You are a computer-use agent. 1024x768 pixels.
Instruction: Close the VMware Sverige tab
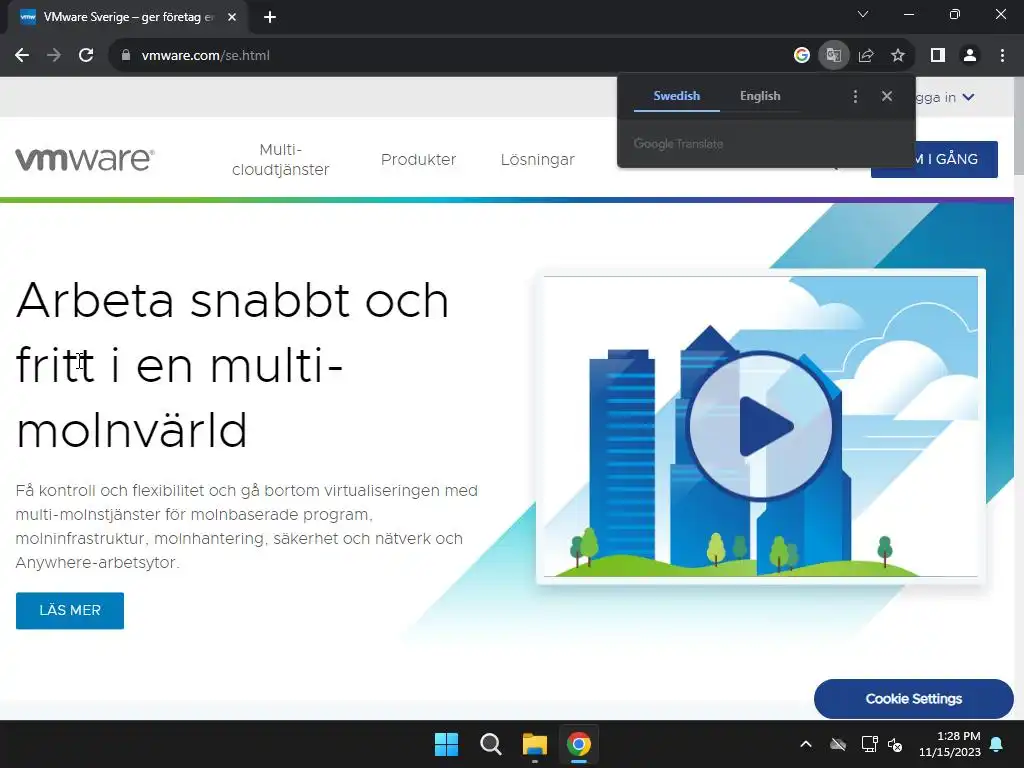pyautogui.click(x=232, y=17)
